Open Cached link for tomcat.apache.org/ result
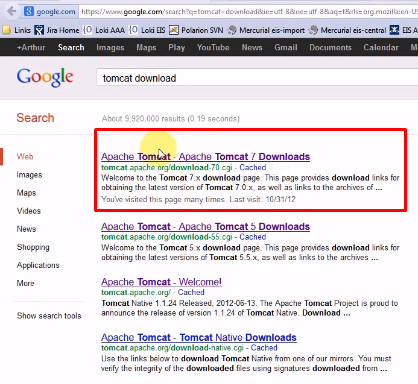The image size is (418, 384). click(x=191, y=292)
